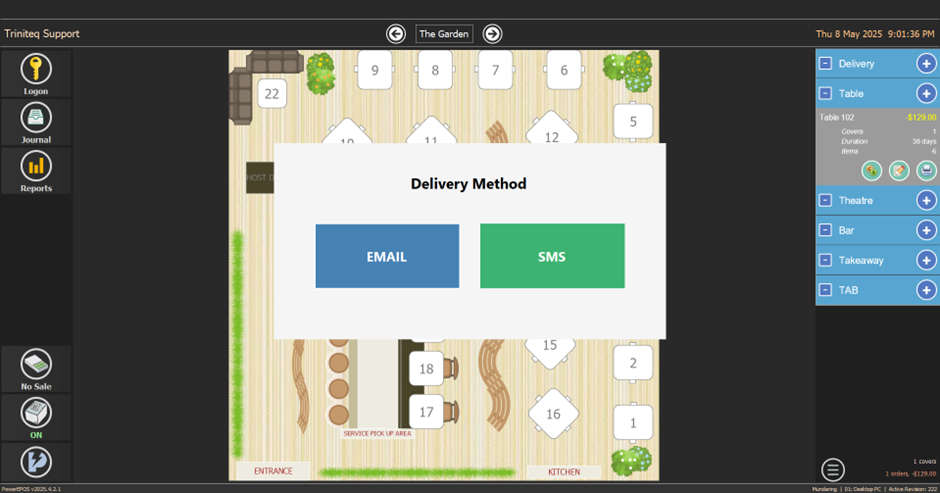This screenshot has width=940, height=493.
Task: Open the hamburger menu icon at bottom right
Action: coord(833,470)
